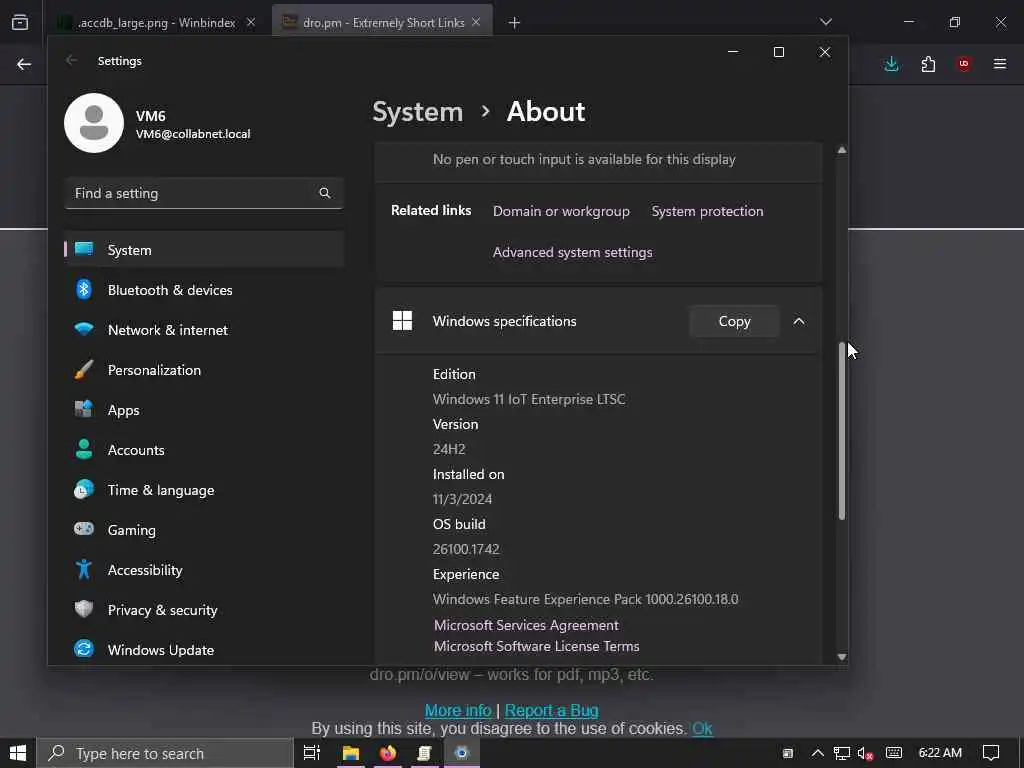Open File Explorer from the taskbar
Image resolution: width=1024 pixels, height=768 pixels.
(351, 753)
